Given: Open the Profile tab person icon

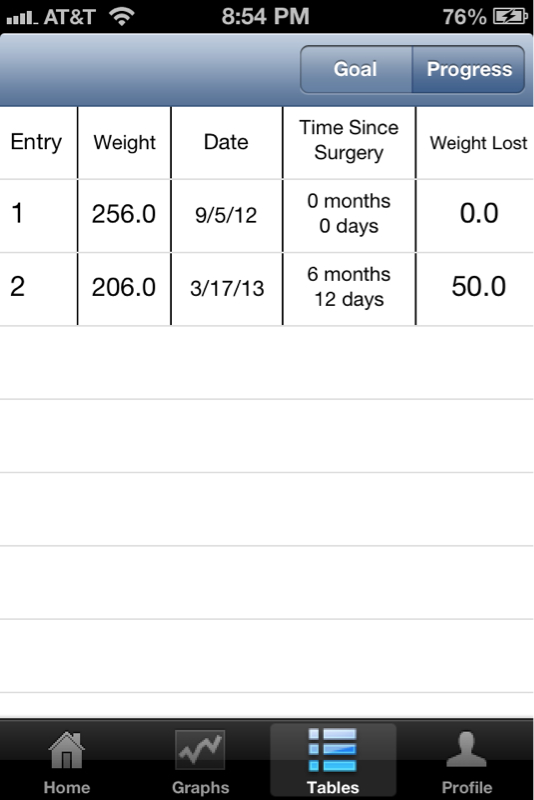Looking at the screenshot, I should coord(466,749).
